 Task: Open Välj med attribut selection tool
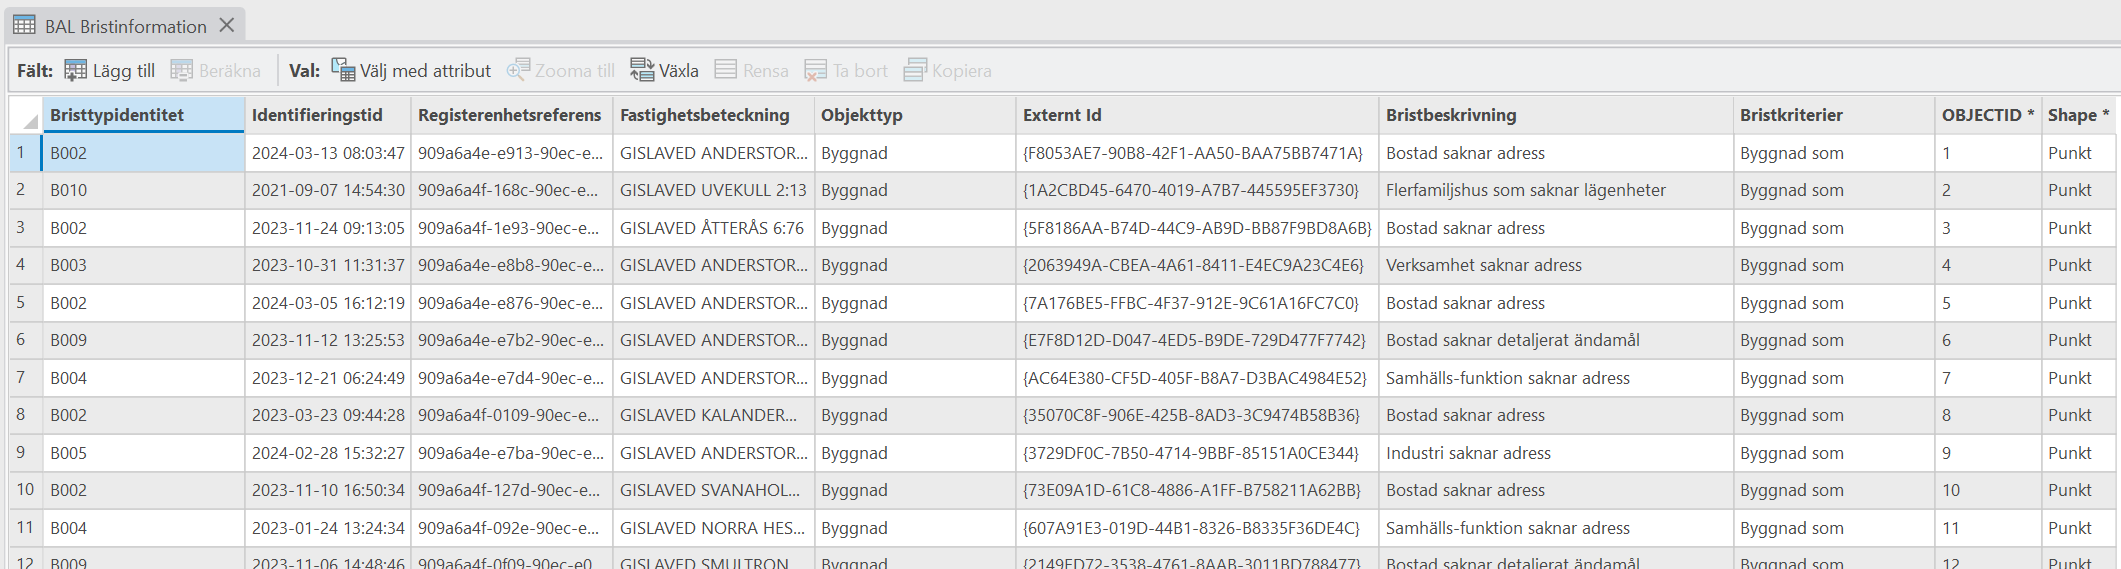click(343, 70)
